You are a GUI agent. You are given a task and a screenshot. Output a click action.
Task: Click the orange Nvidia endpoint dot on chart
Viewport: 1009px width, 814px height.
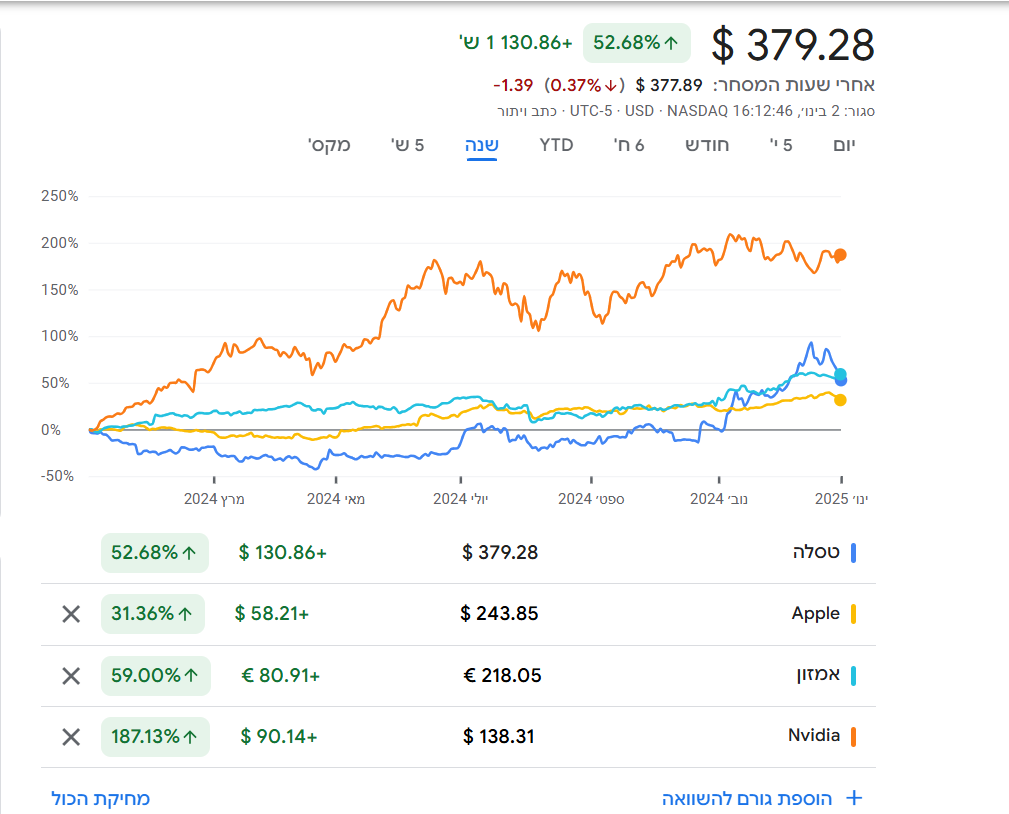841,255
